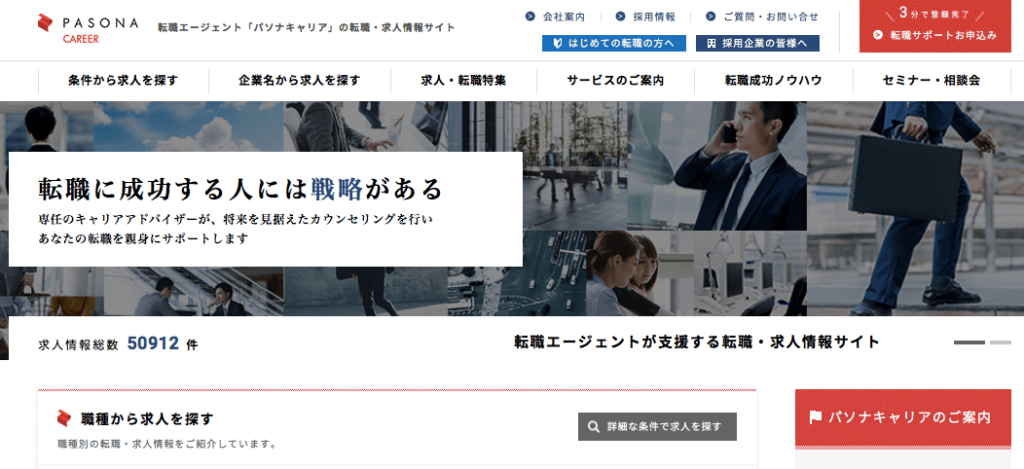This screenshot has height=469, width=1024.
Task: Click the はじめての転職の方へ button
Action: pos(614,43)
